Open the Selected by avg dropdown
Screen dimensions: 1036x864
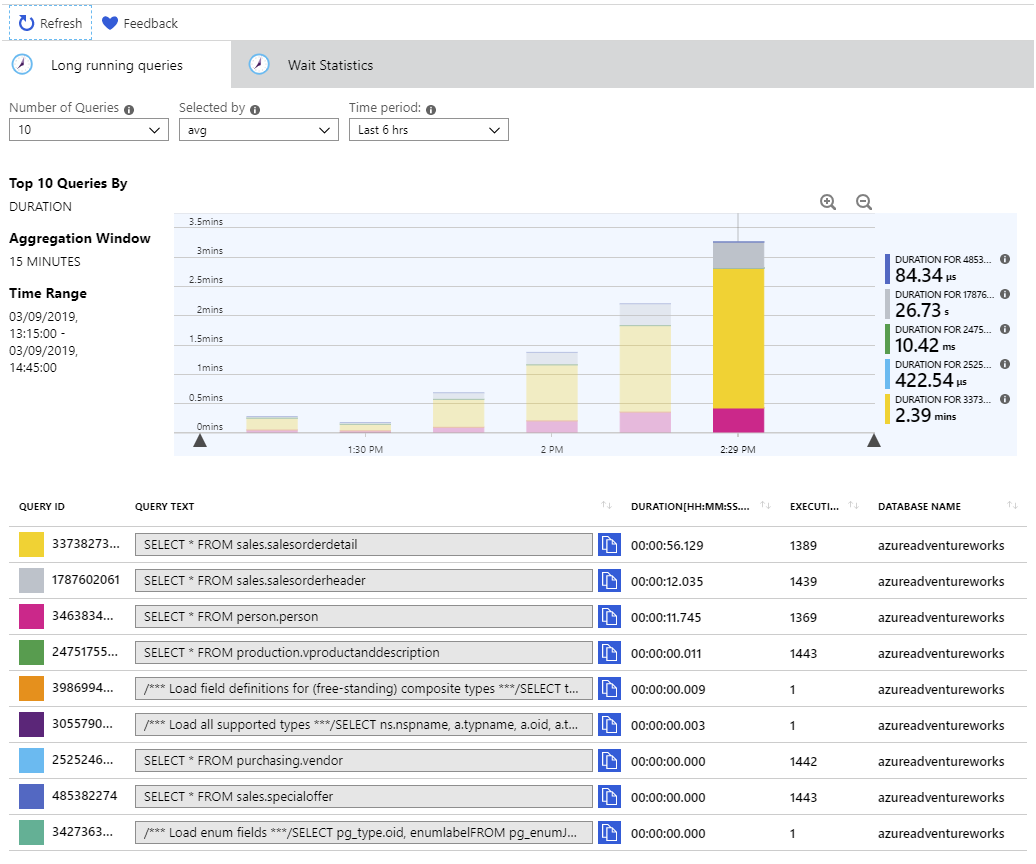pyautogui.click(x=258, y=129)
